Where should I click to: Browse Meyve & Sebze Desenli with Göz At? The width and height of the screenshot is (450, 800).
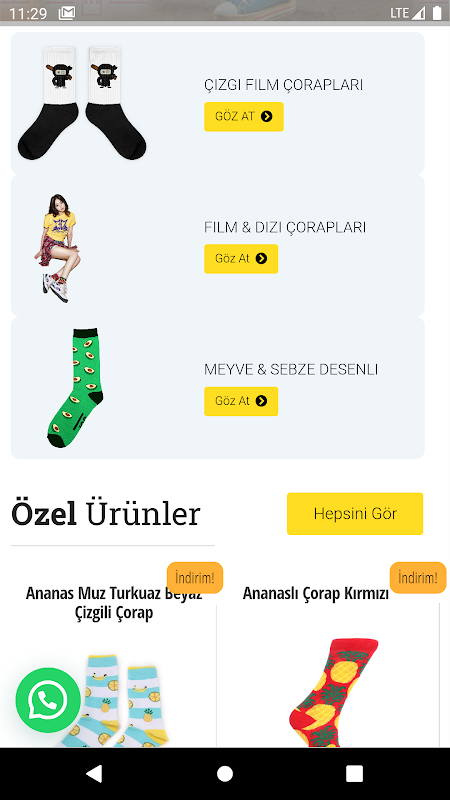click(241, 401)
